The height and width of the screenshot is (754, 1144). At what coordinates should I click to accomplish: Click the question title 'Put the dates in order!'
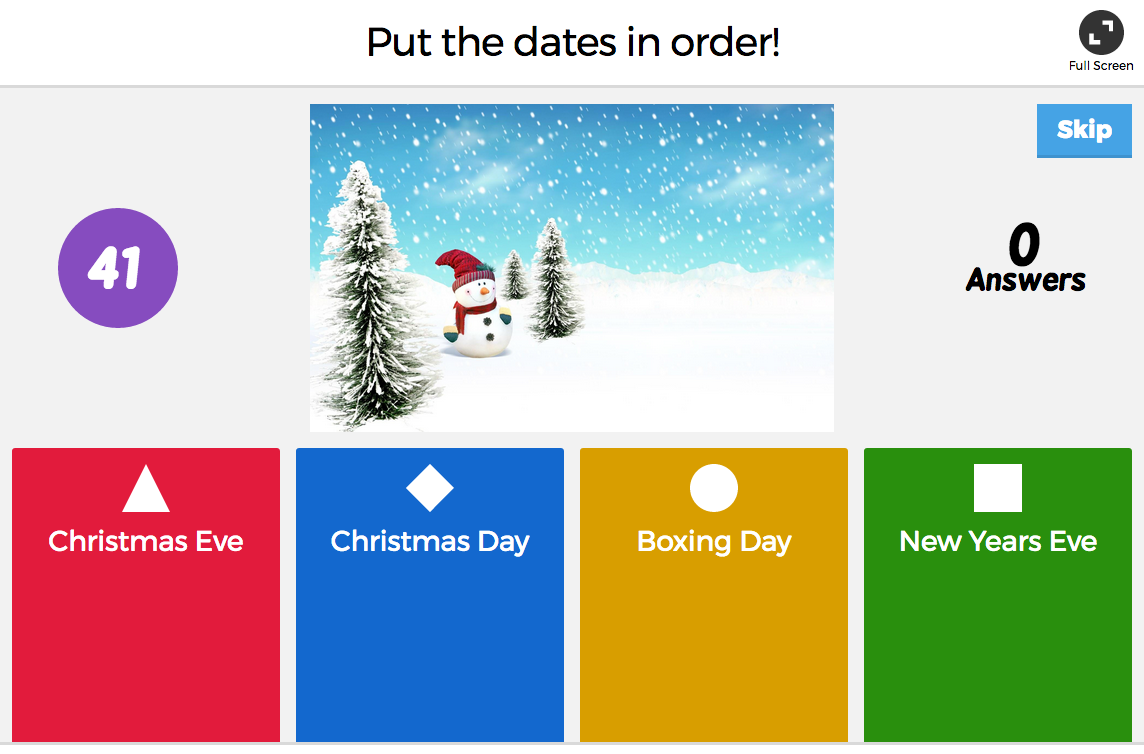click(x=571, y=42)
